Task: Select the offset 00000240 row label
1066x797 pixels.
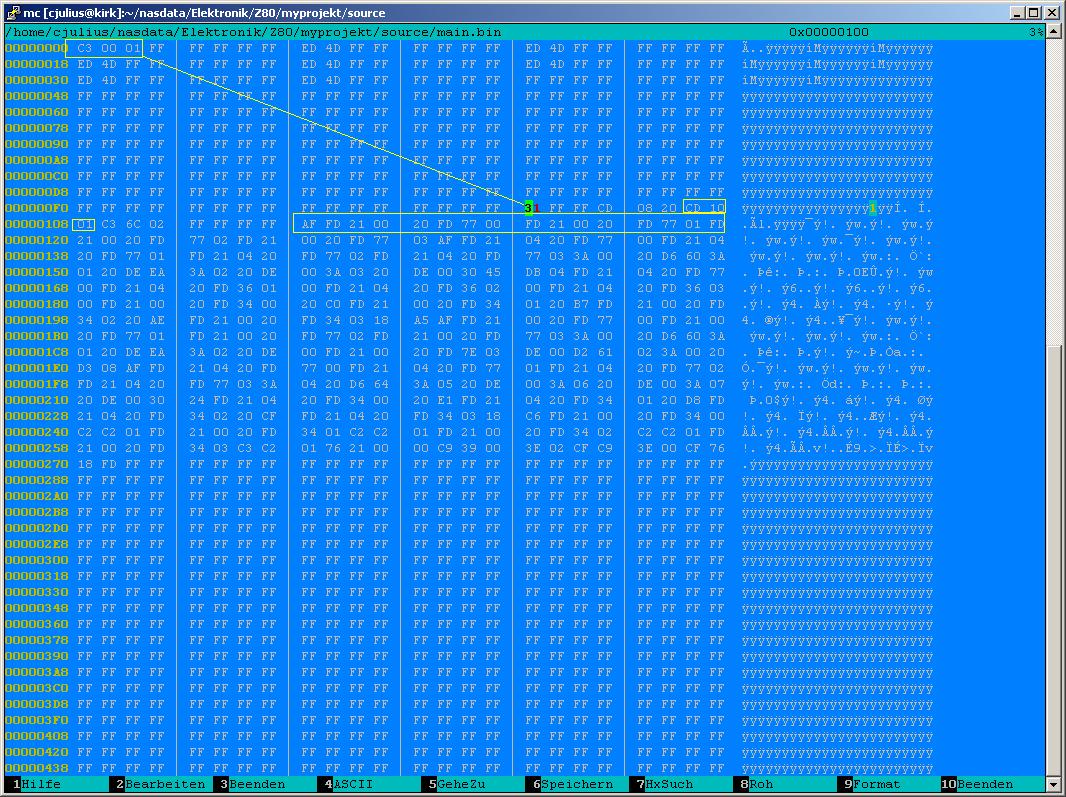Action: click(37, 432)
